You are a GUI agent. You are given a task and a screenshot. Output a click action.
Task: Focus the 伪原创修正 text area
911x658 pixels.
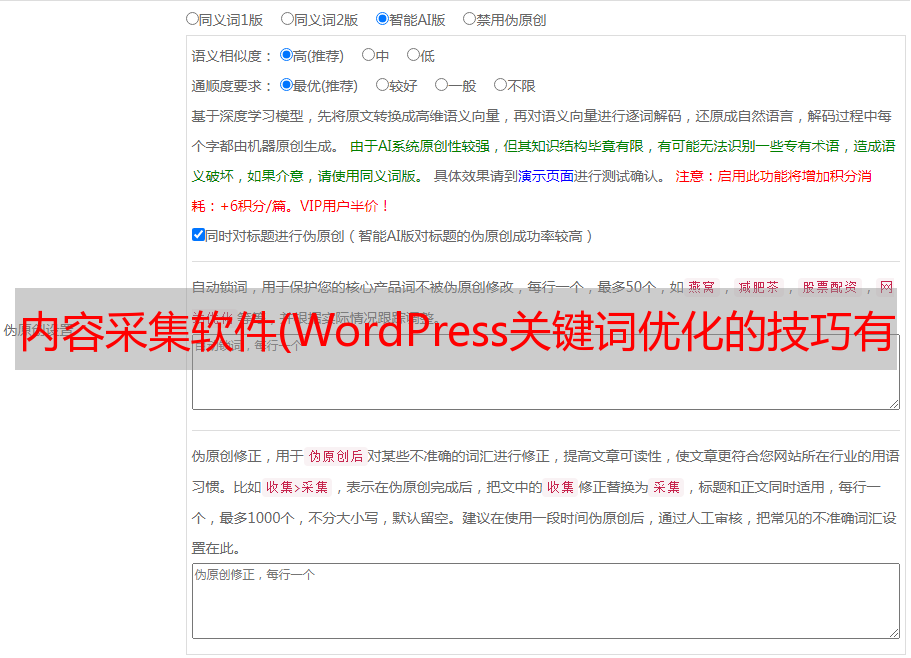pos(545,600)
